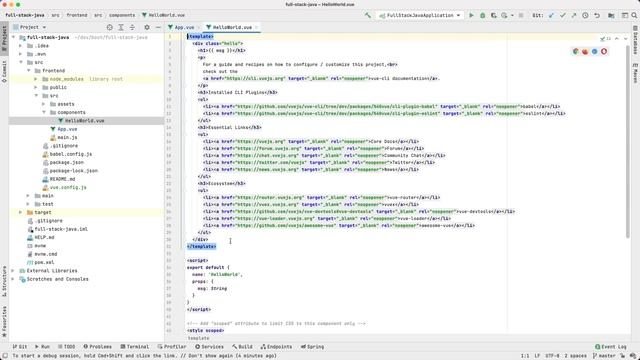Open Project panel settings gear
This screenshot has height=360, width=640.
point(147,27)
